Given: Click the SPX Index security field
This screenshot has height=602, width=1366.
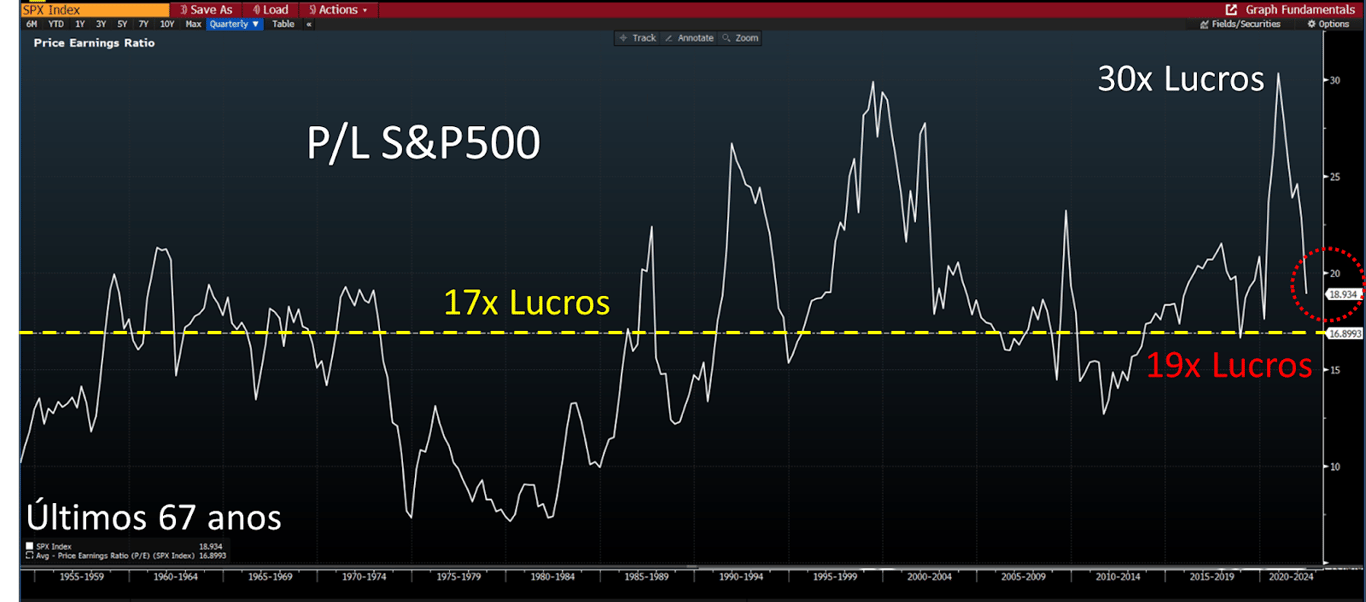Looking at the screenshot, I should tap(94, 9).
